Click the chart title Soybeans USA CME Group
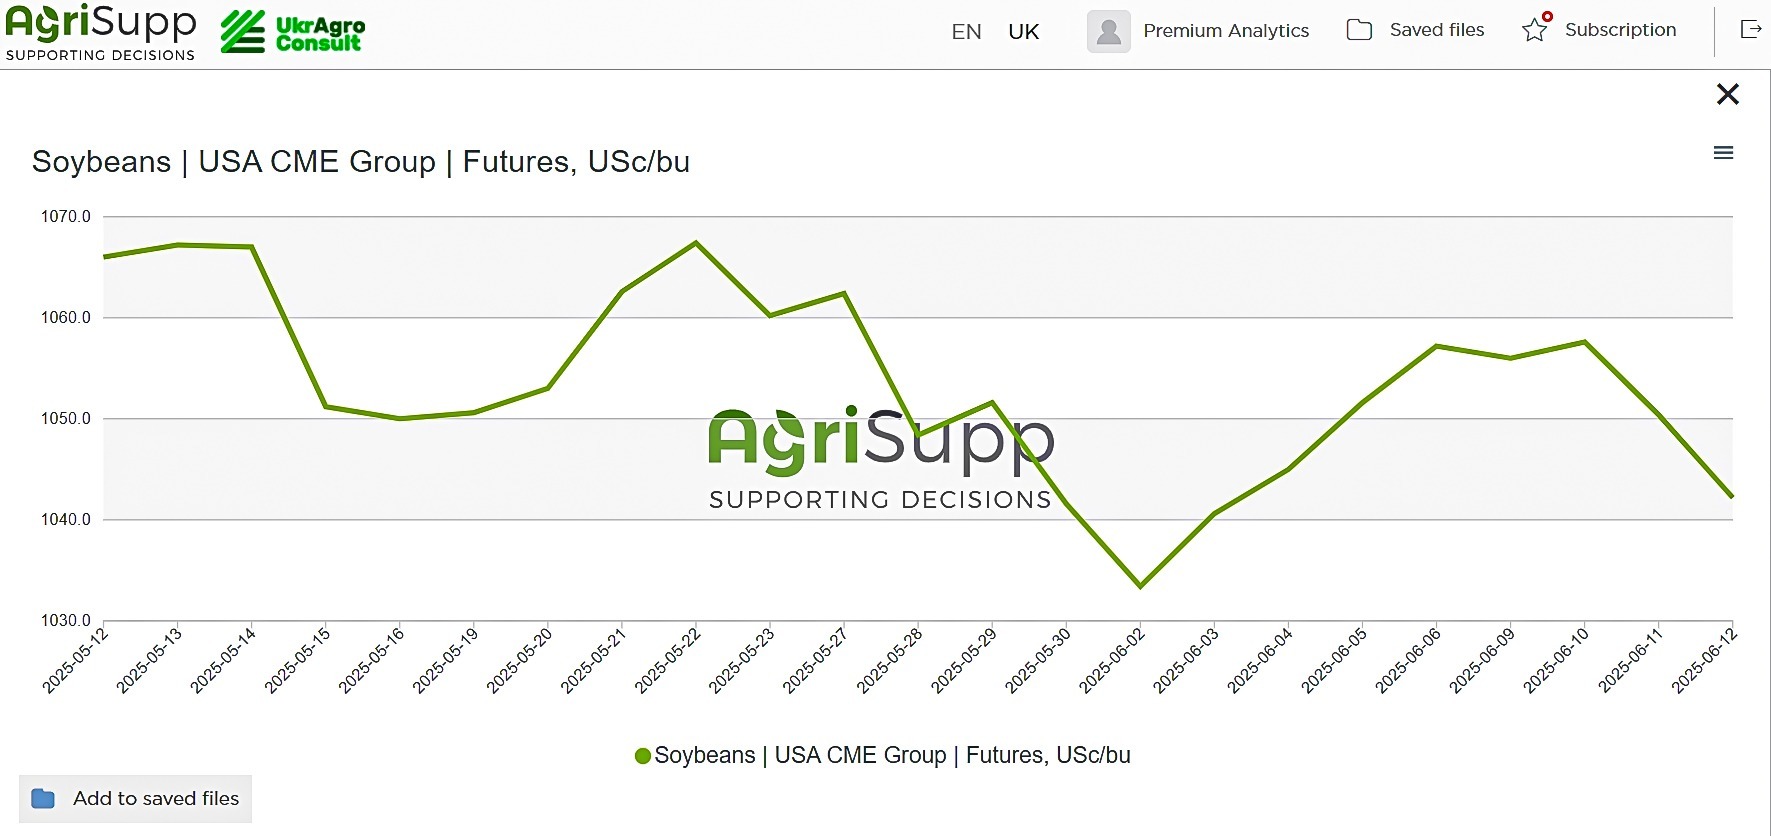 coord(361,162)
